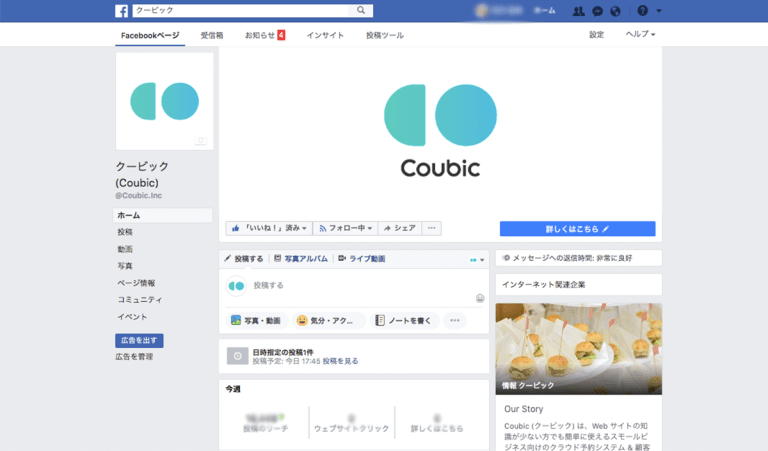Click the search magnifier icon

[361, 10]
